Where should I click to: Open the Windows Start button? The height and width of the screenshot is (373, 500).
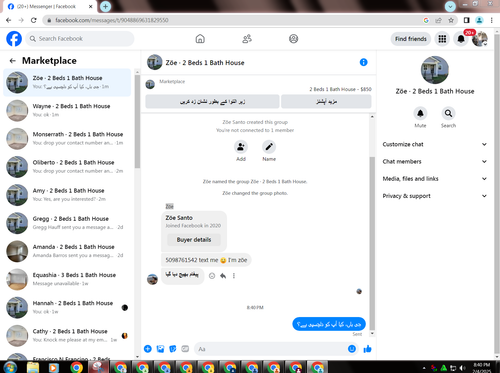(x=10, y=367)
